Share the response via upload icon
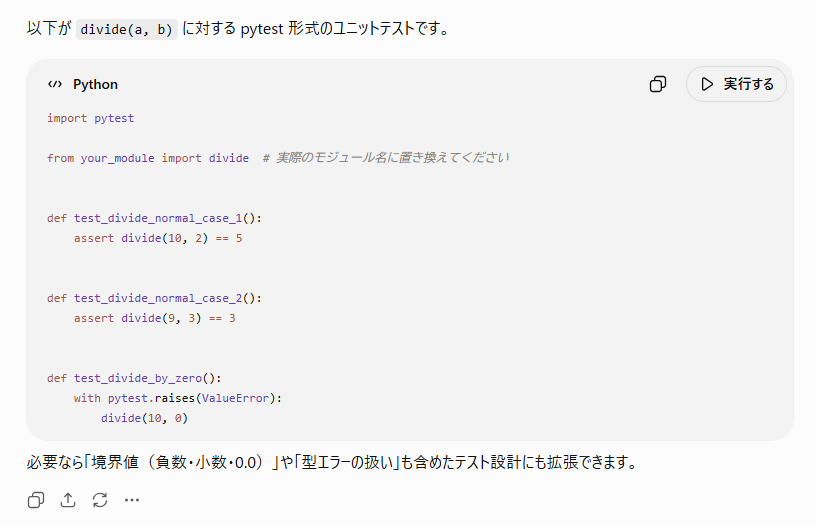 click(x=68, y=500)
